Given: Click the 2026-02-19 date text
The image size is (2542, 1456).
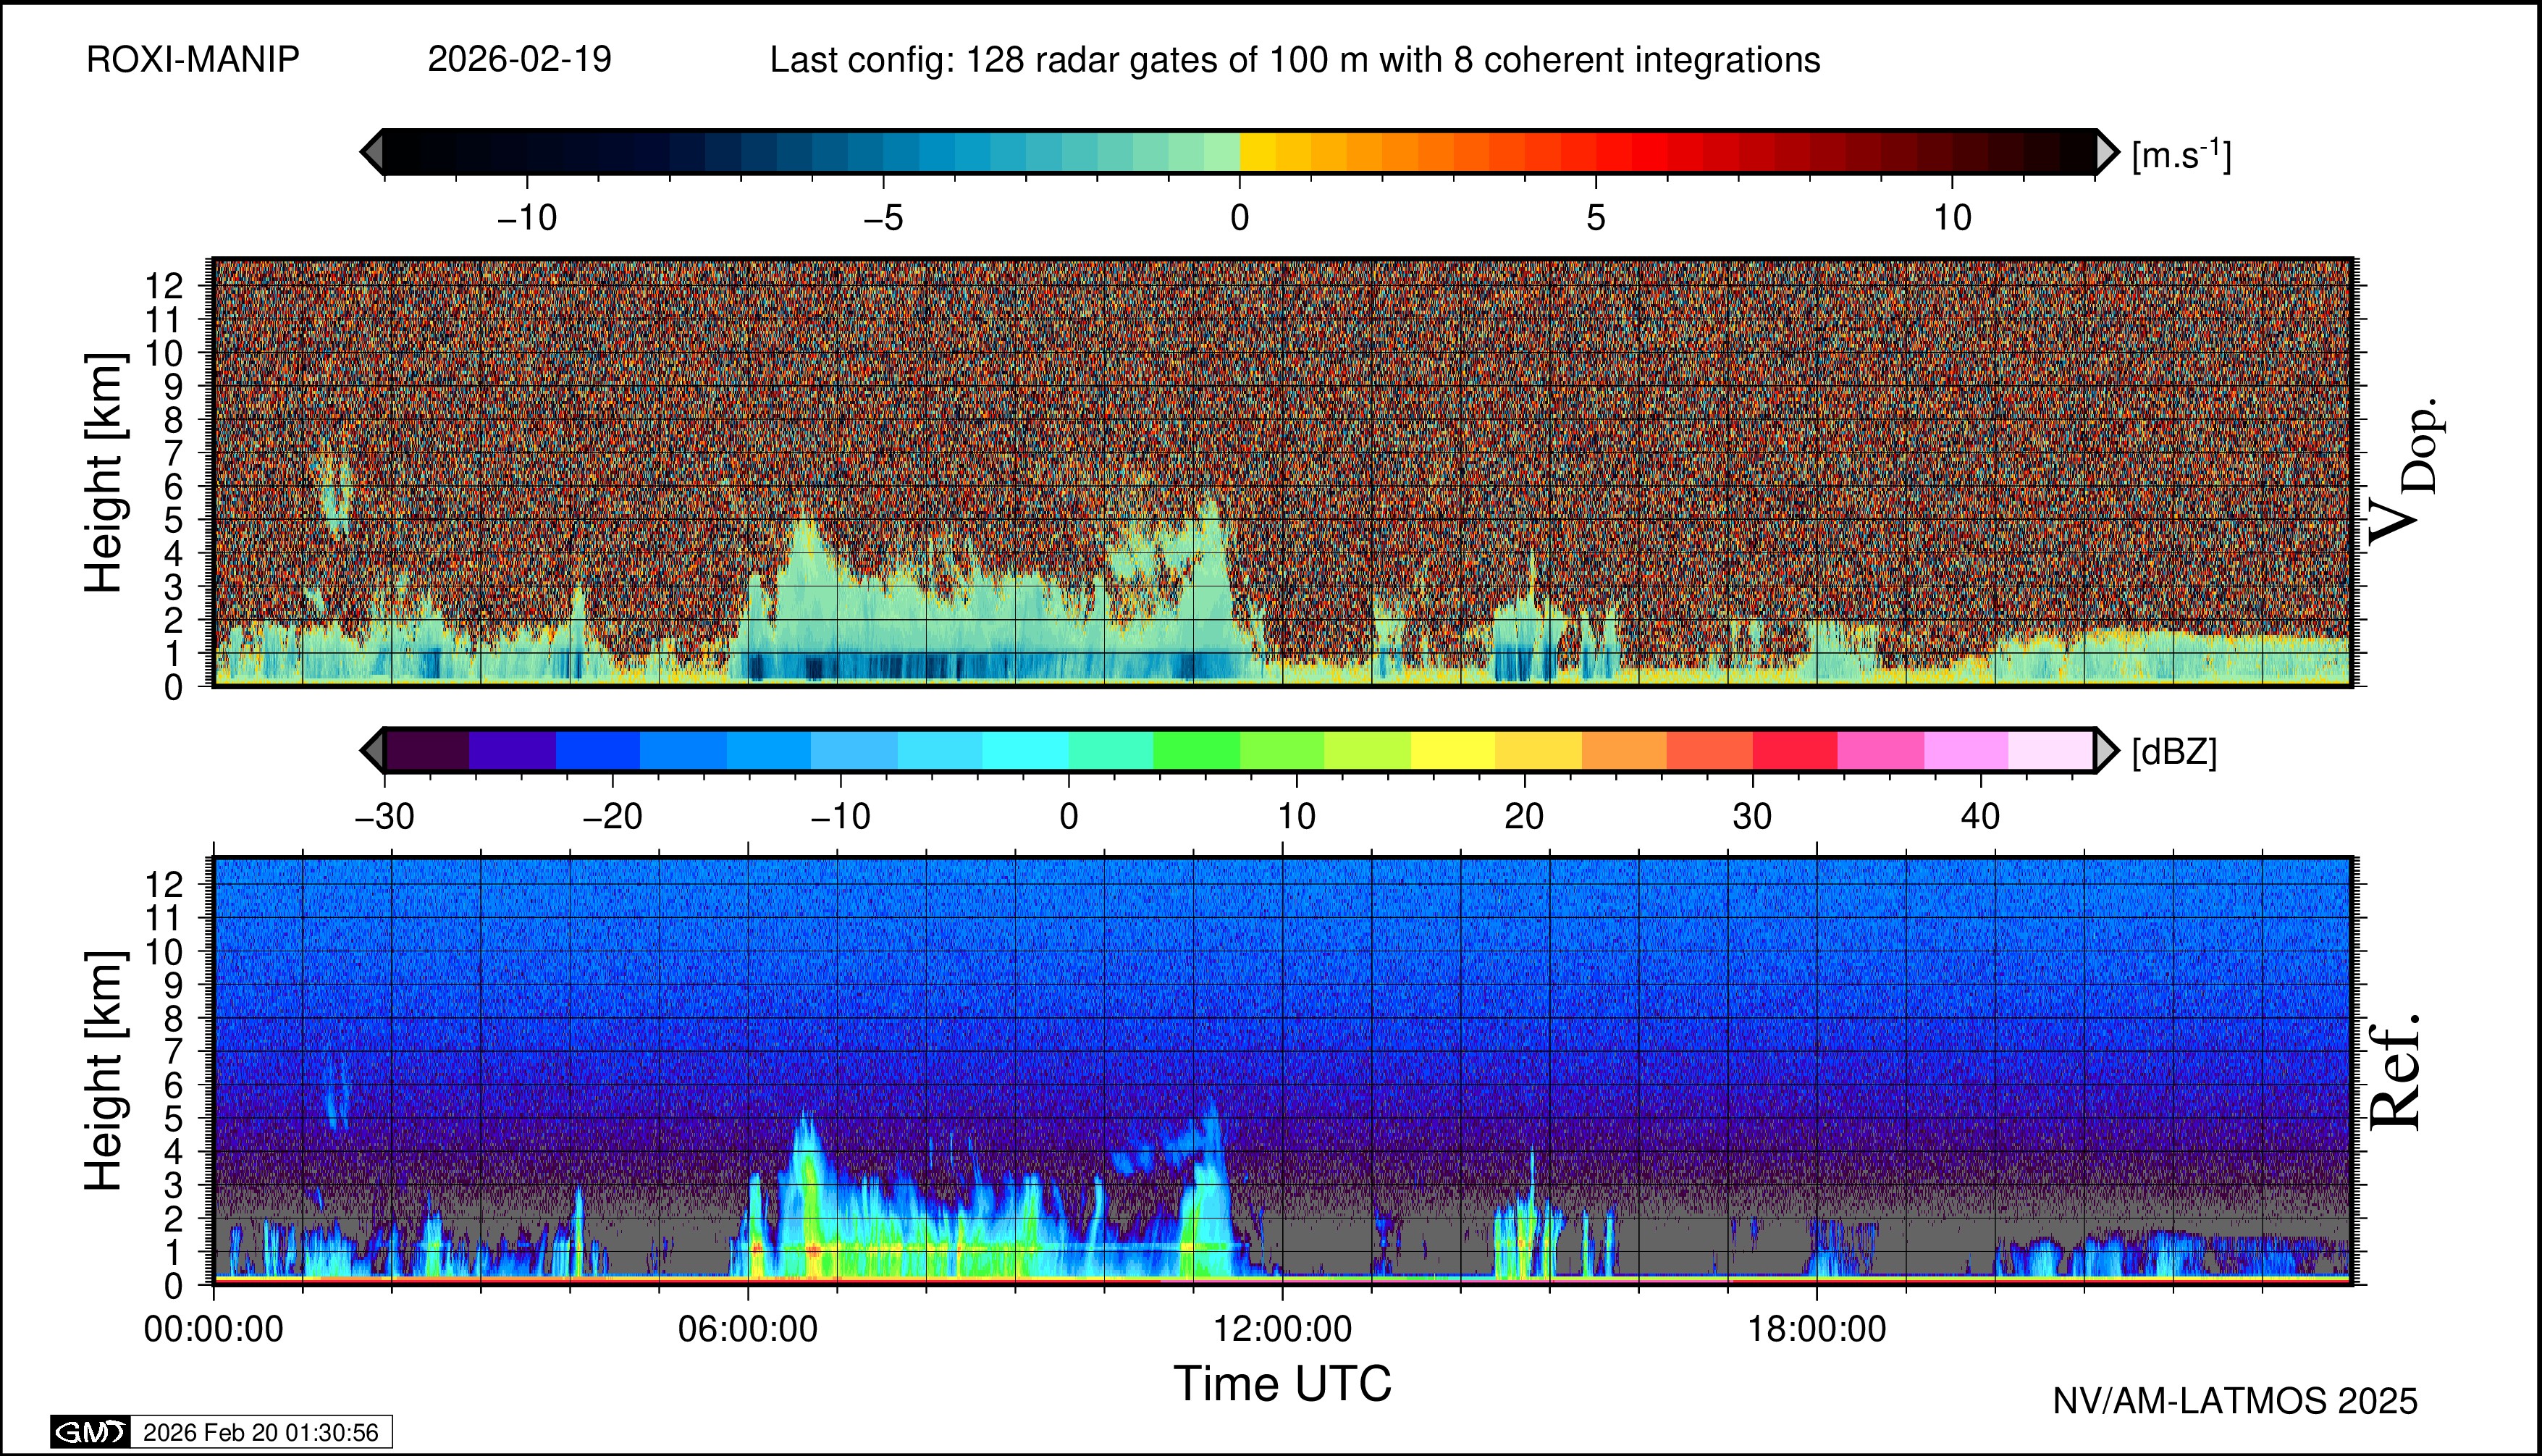Looking at the screenshot, I should click(x=519, y=60).
